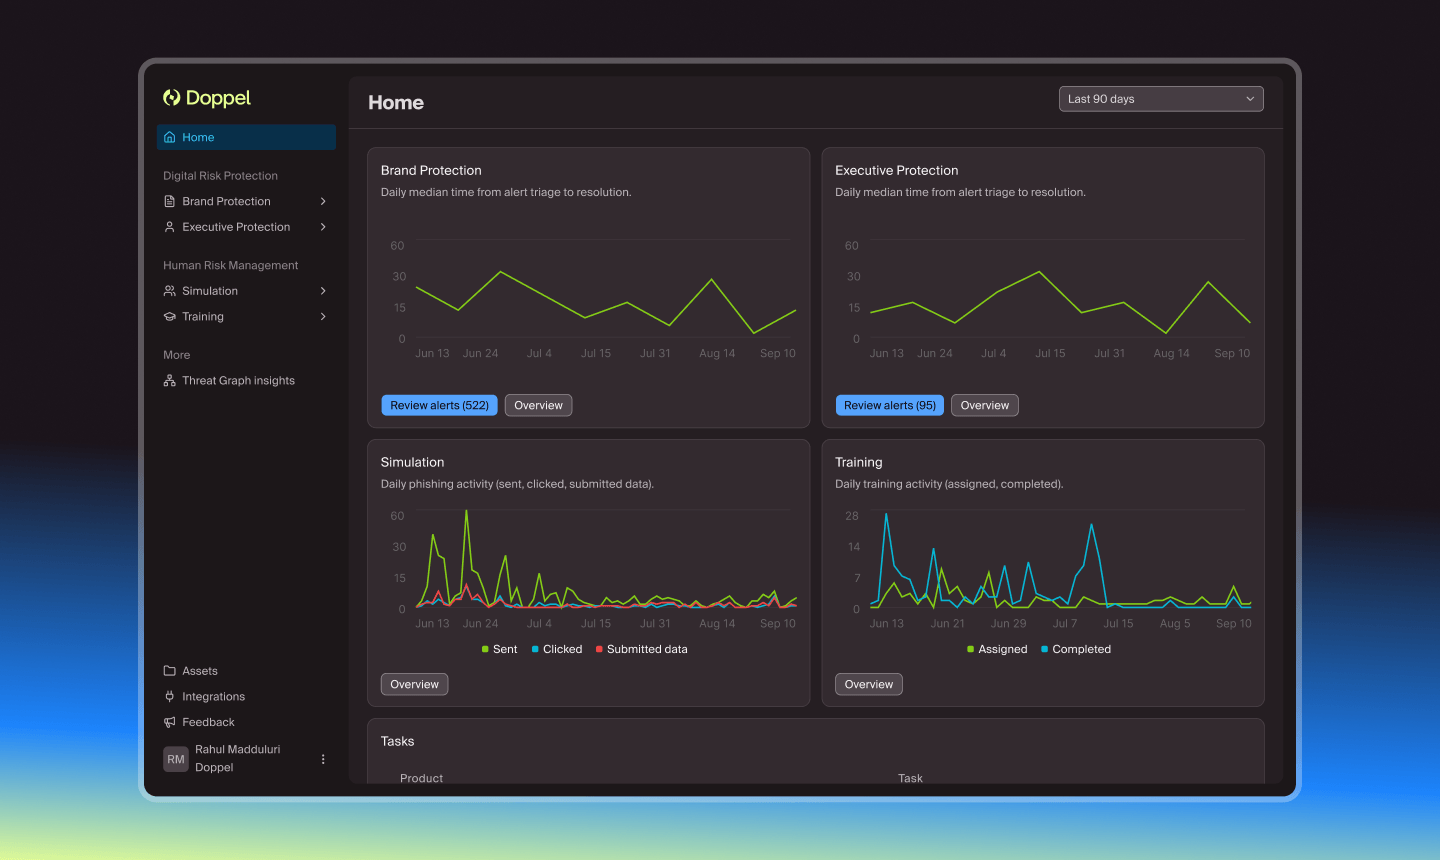Open Brand Protection card Overview button
1440x860 pixels.
click(538, 405)
